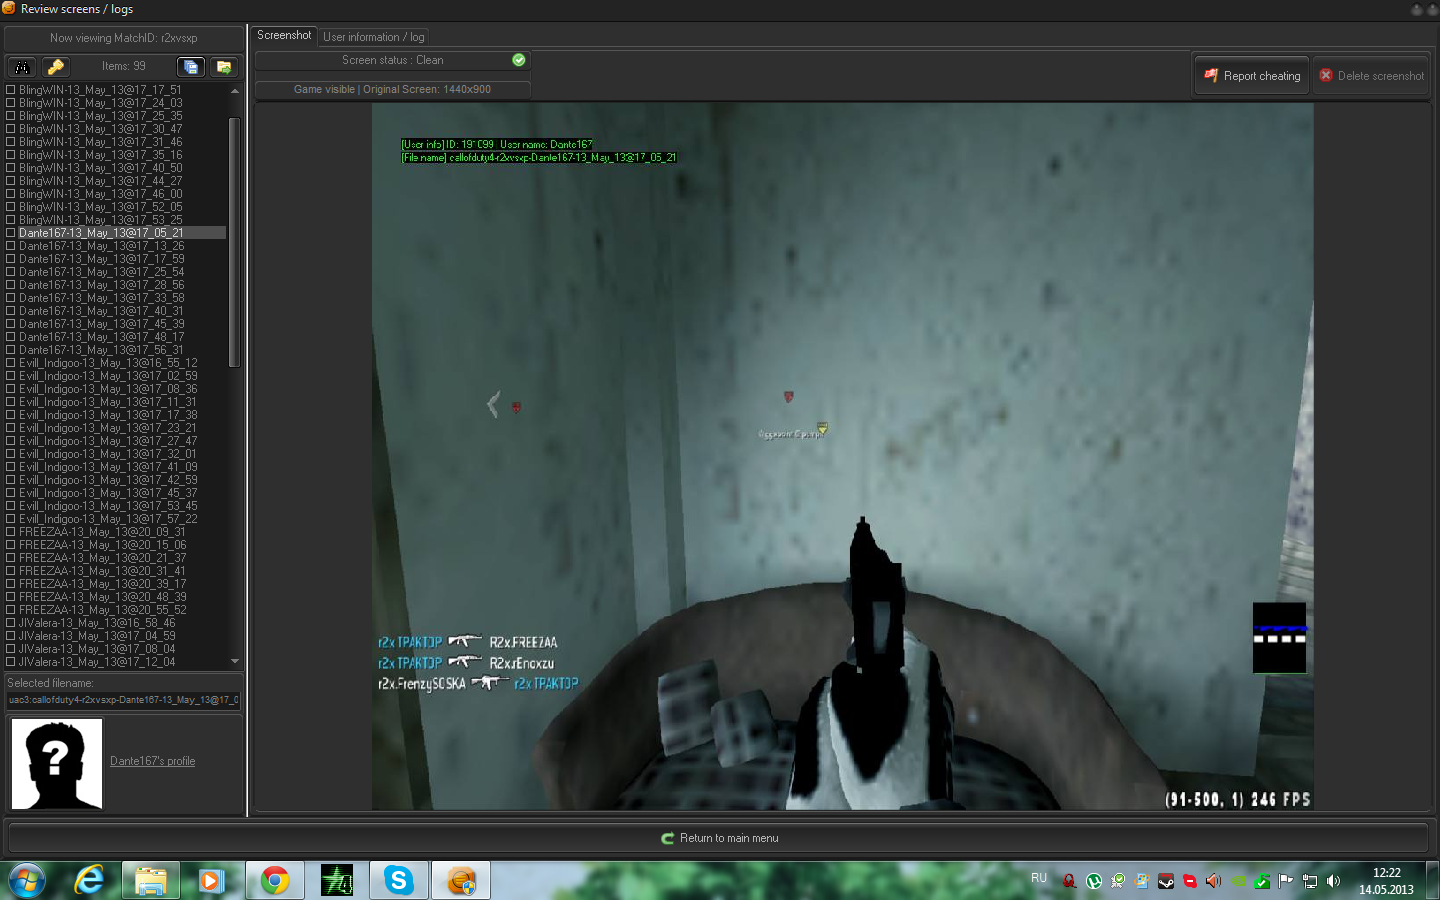Switch to the Screenshot tab

pyautogui.click(x=284, y=36)
